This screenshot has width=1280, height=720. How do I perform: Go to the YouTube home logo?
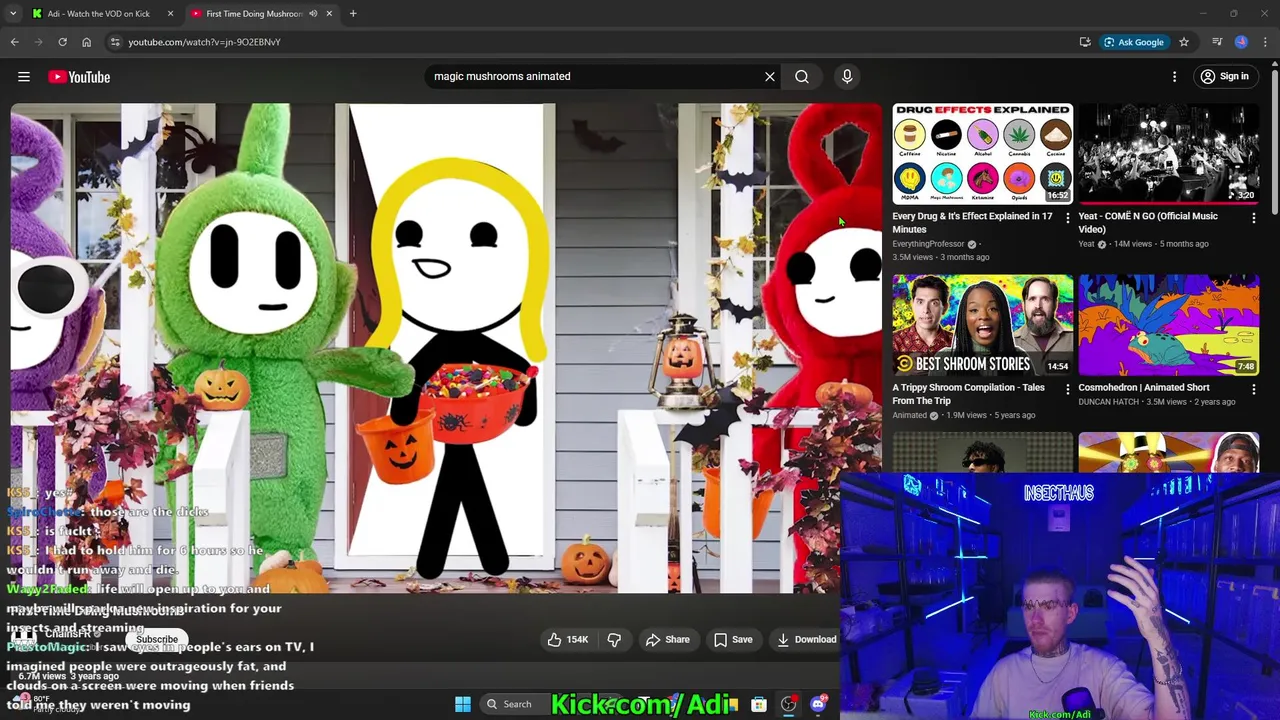point(79,77)
